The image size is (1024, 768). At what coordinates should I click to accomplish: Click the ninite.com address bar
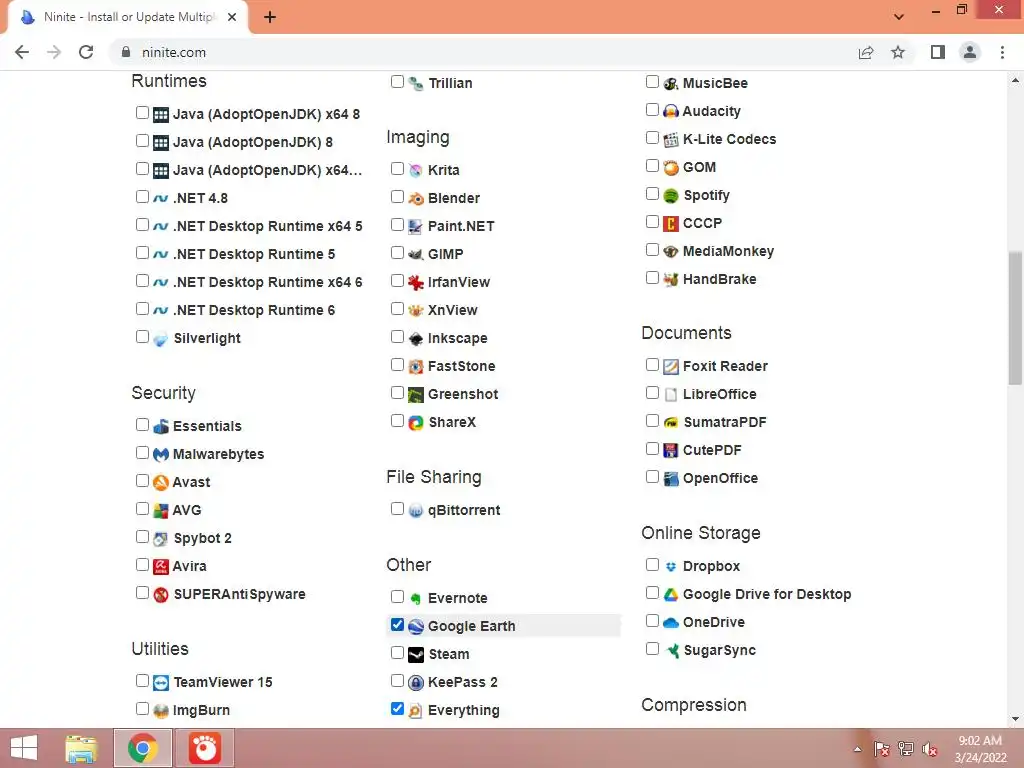click(483, 52)
